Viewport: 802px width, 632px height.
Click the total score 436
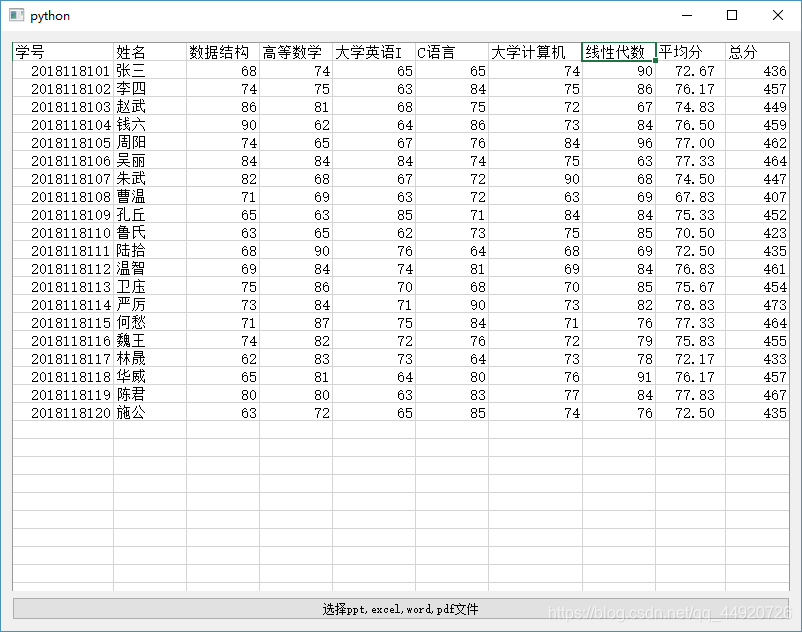pyautogui.click(x=758, y=71)
